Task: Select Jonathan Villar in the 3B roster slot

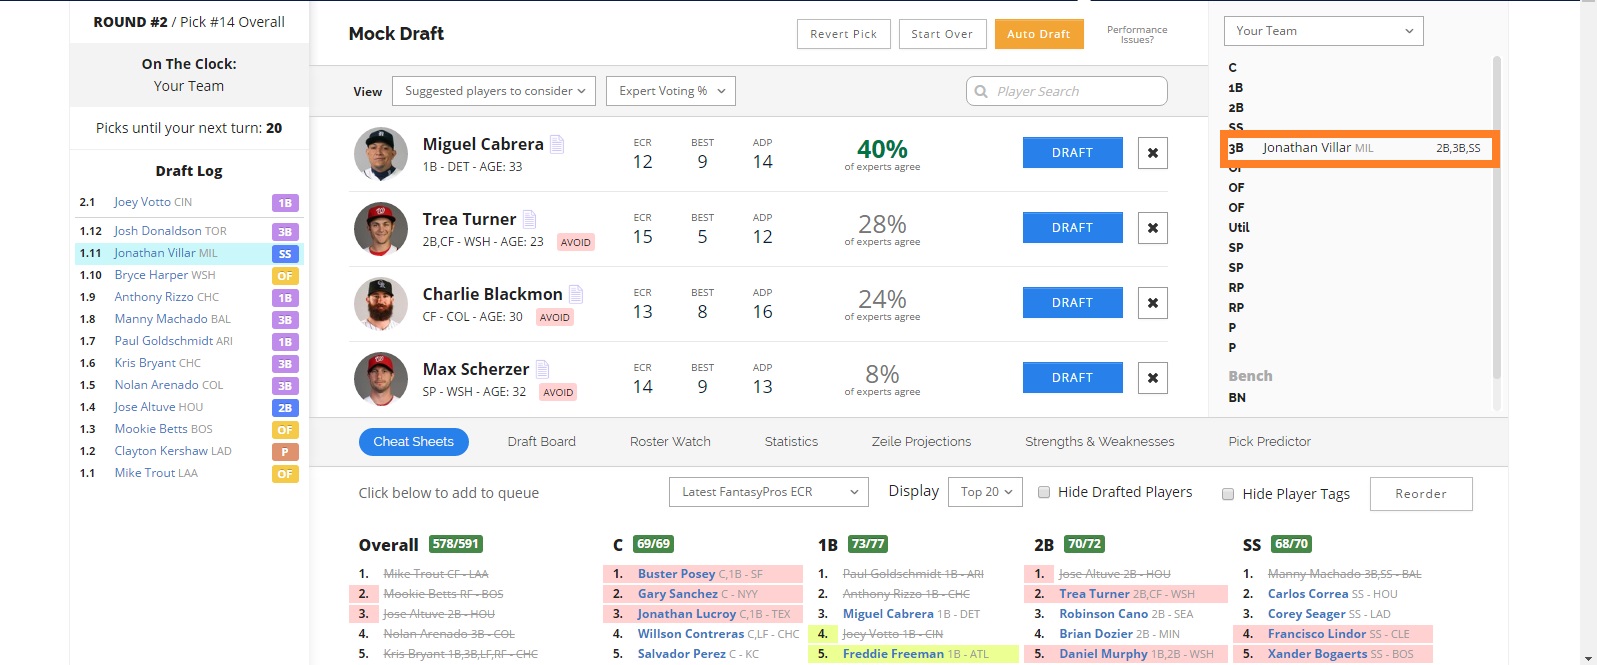Action: (x=1359, y=148)
